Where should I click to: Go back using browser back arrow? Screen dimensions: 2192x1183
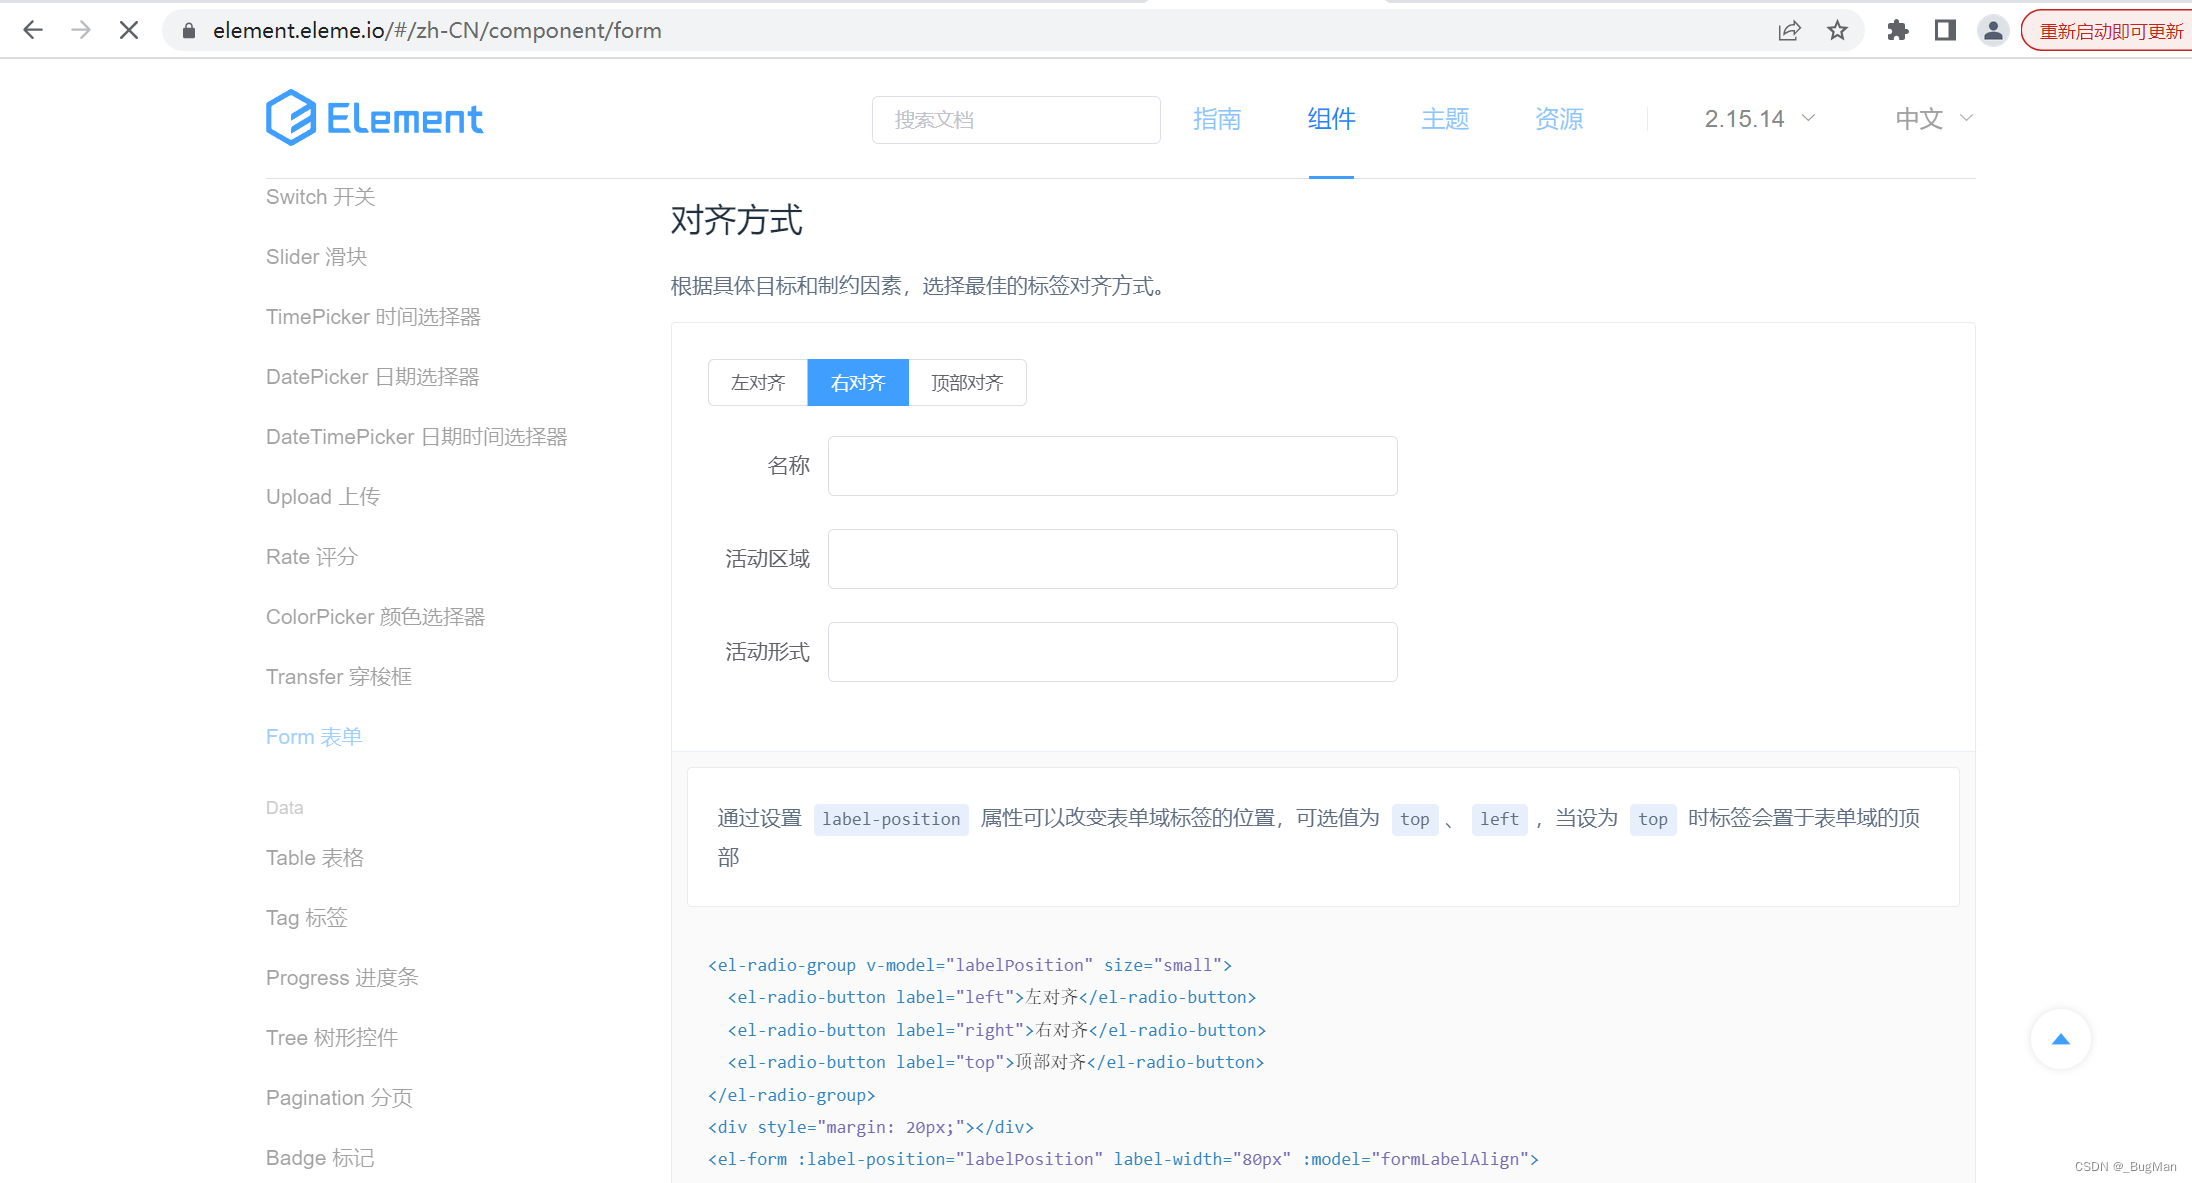pos(33,30)
